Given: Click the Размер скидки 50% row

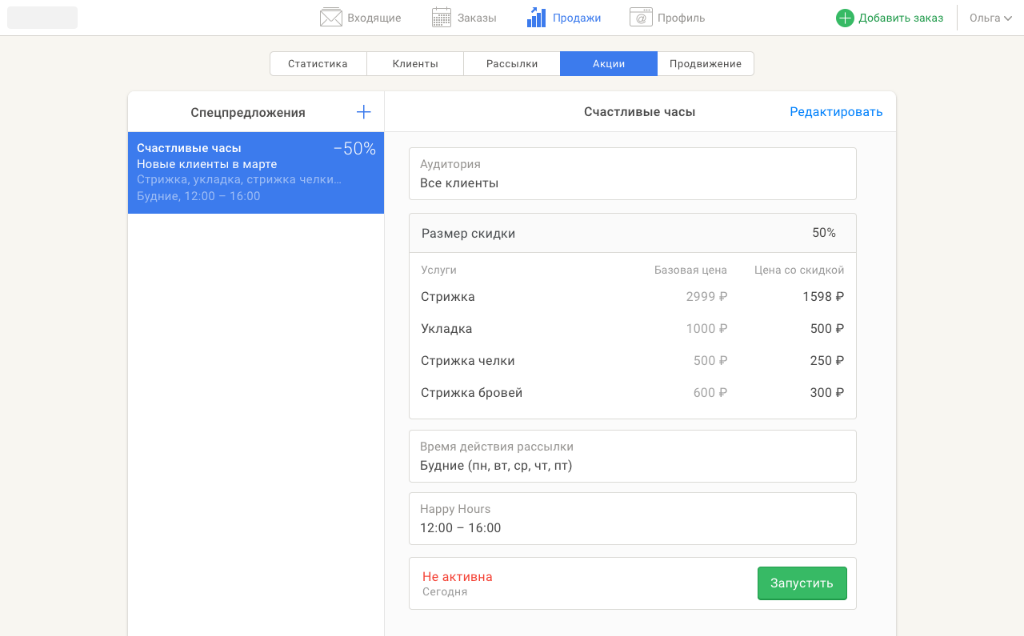Looking at the screenshot, I should [x=633, y=233].
